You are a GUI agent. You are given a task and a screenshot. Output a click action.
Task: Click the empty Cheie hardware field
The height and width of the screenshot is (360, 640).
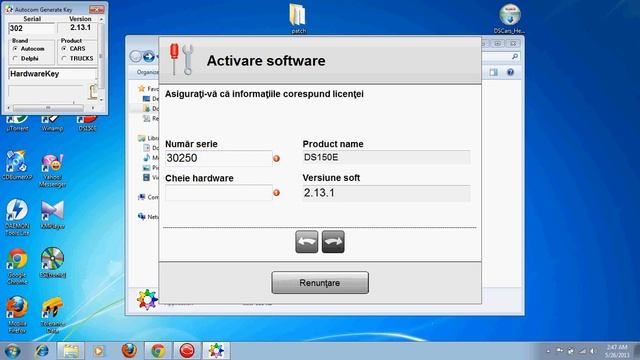(218, 193)
